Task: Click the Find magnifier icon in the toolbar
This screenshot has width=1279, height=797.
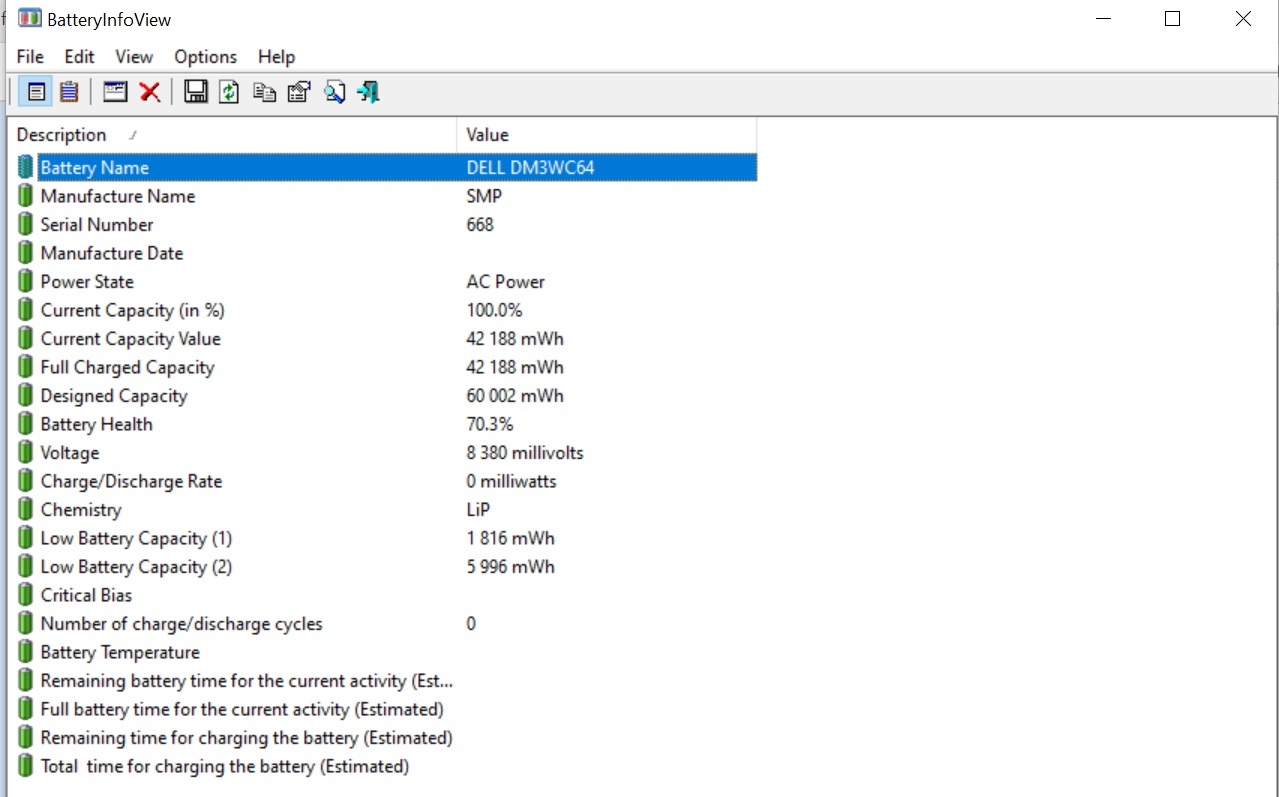Action: coord(334,93)
